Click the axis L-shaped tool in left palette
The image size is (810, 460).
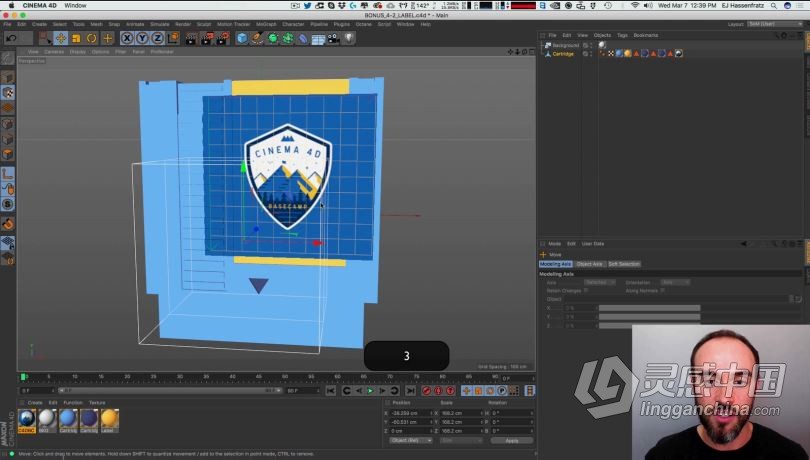[8, 174]
